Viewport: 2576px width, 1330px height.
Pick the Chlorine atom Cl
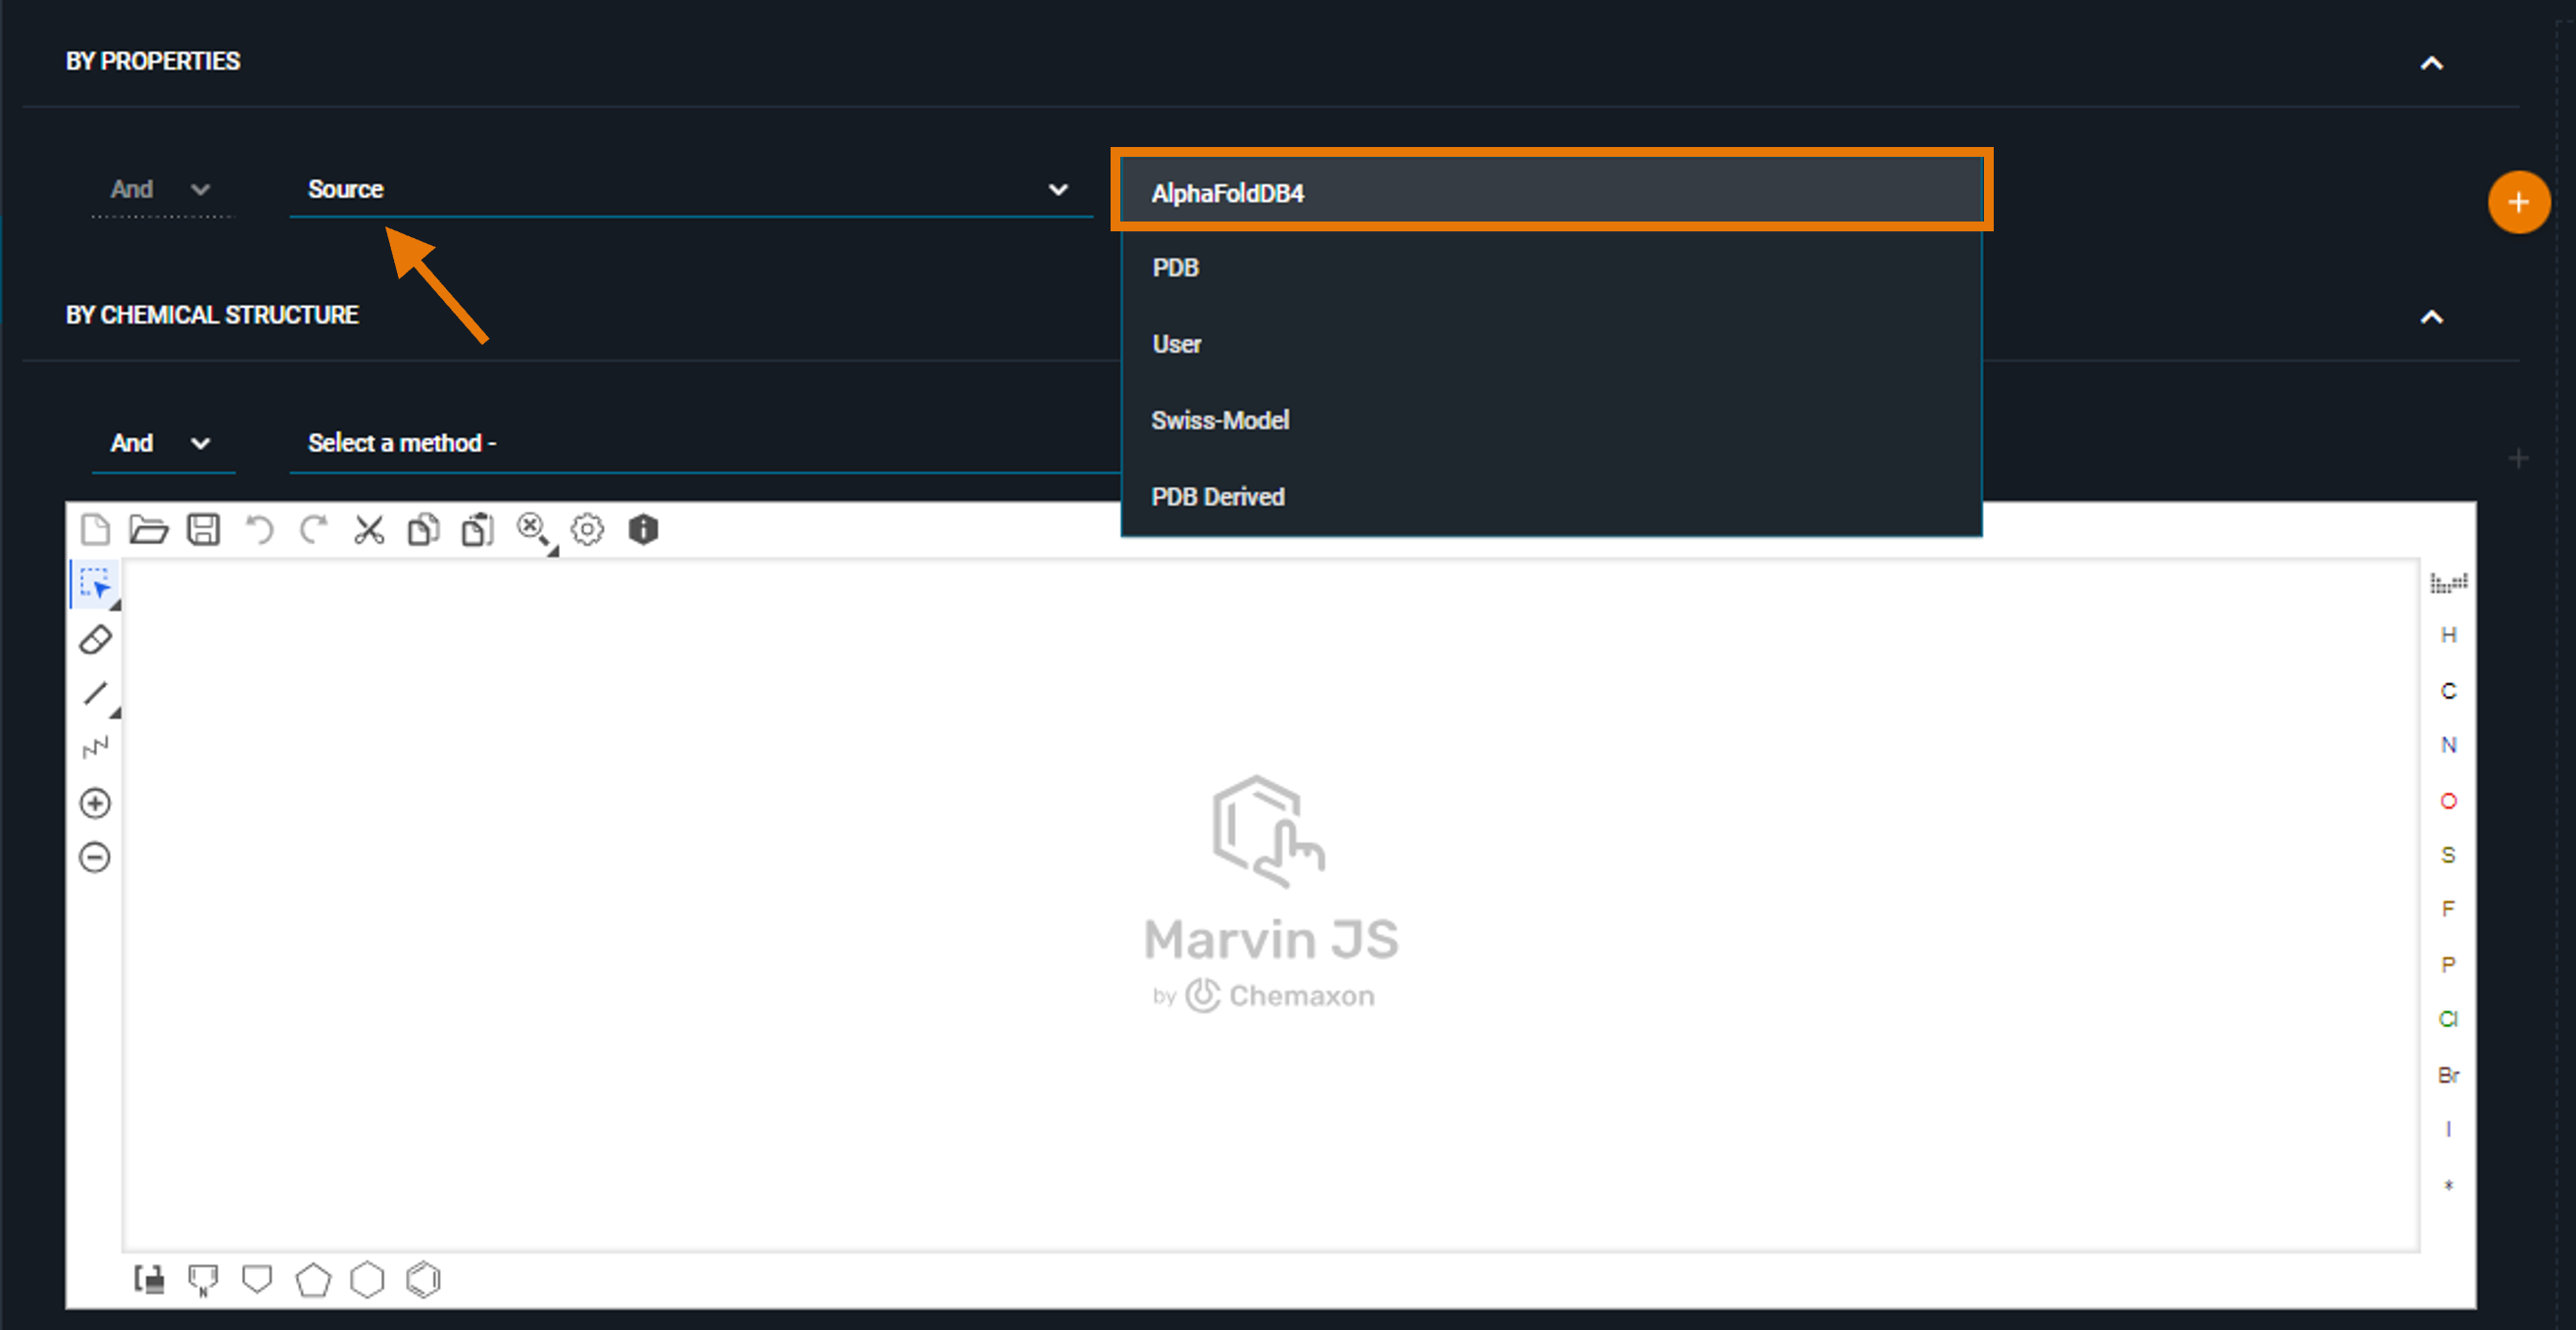point(2448,1019)
